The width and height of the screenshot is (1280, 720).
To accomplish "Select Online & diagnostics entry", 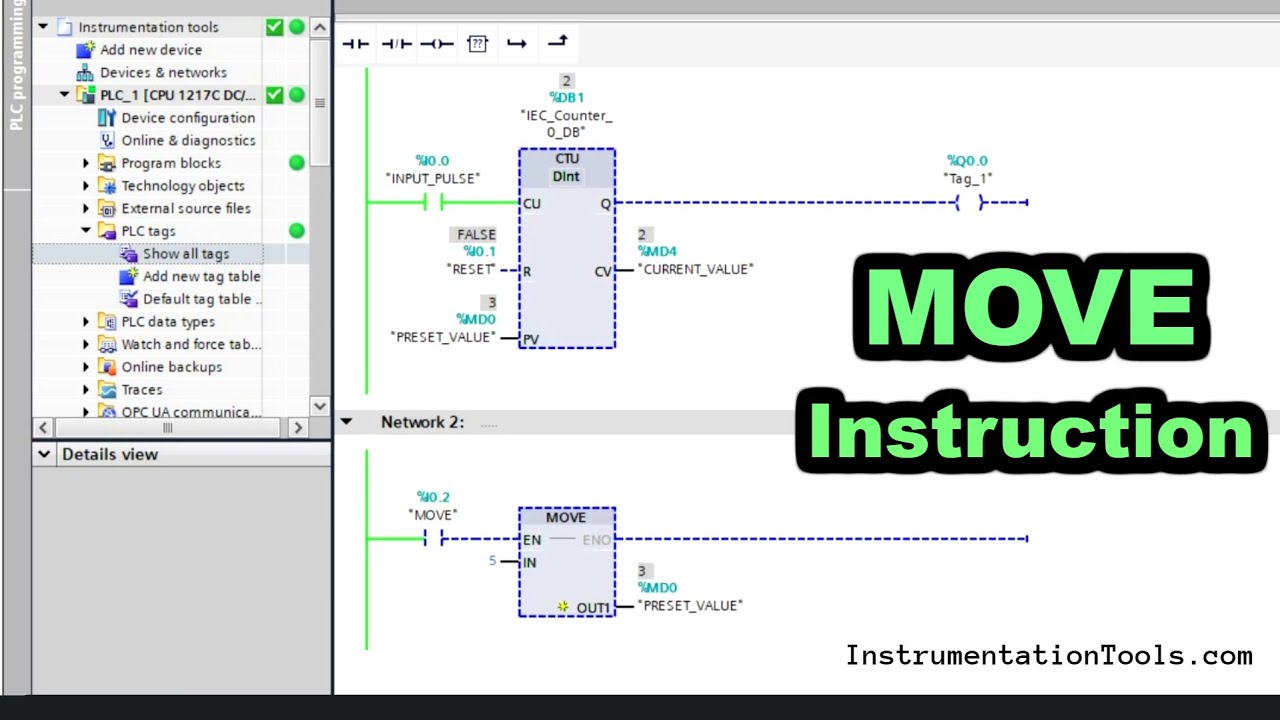I will 188,140.
